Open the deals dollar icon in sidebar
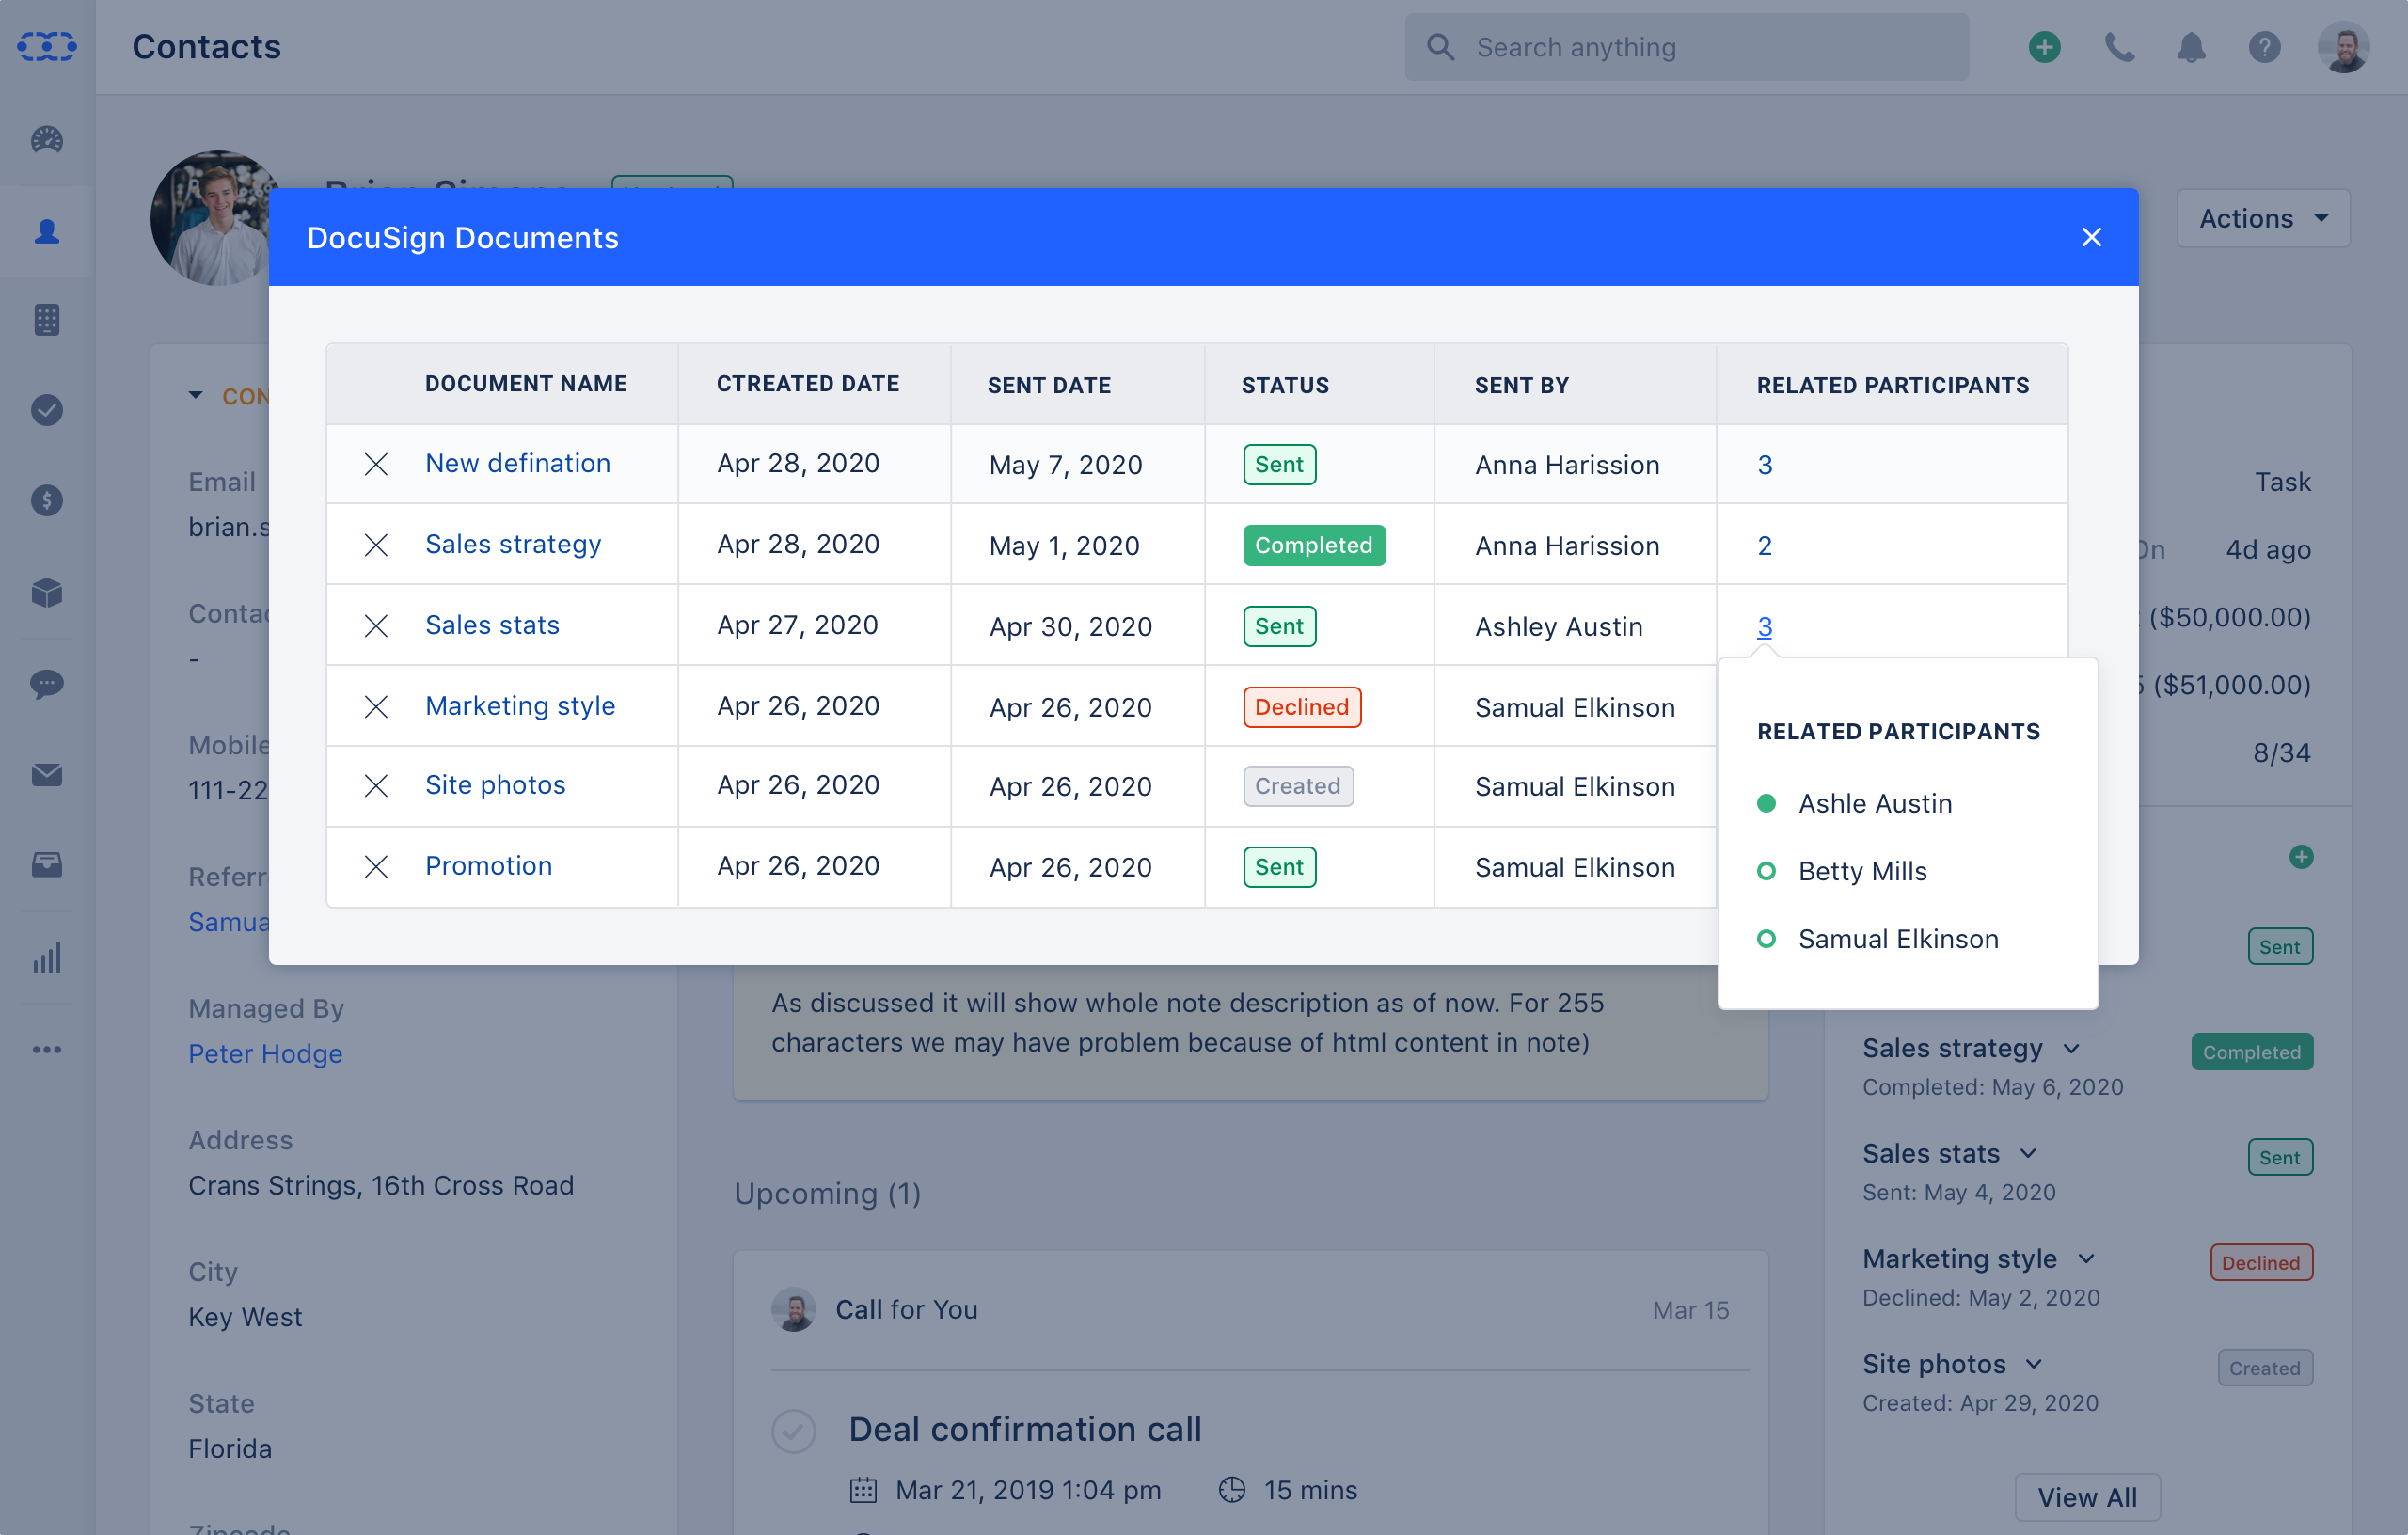2408x1535 pixels. point(47,500)
